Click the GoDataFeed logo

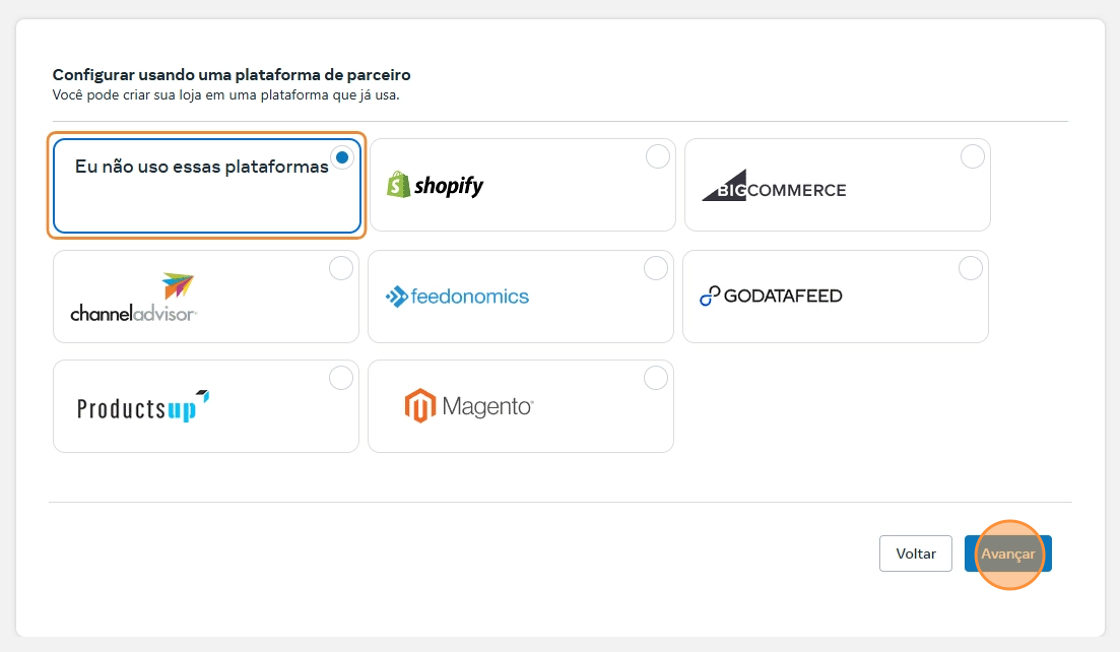(x=770, y=296)
